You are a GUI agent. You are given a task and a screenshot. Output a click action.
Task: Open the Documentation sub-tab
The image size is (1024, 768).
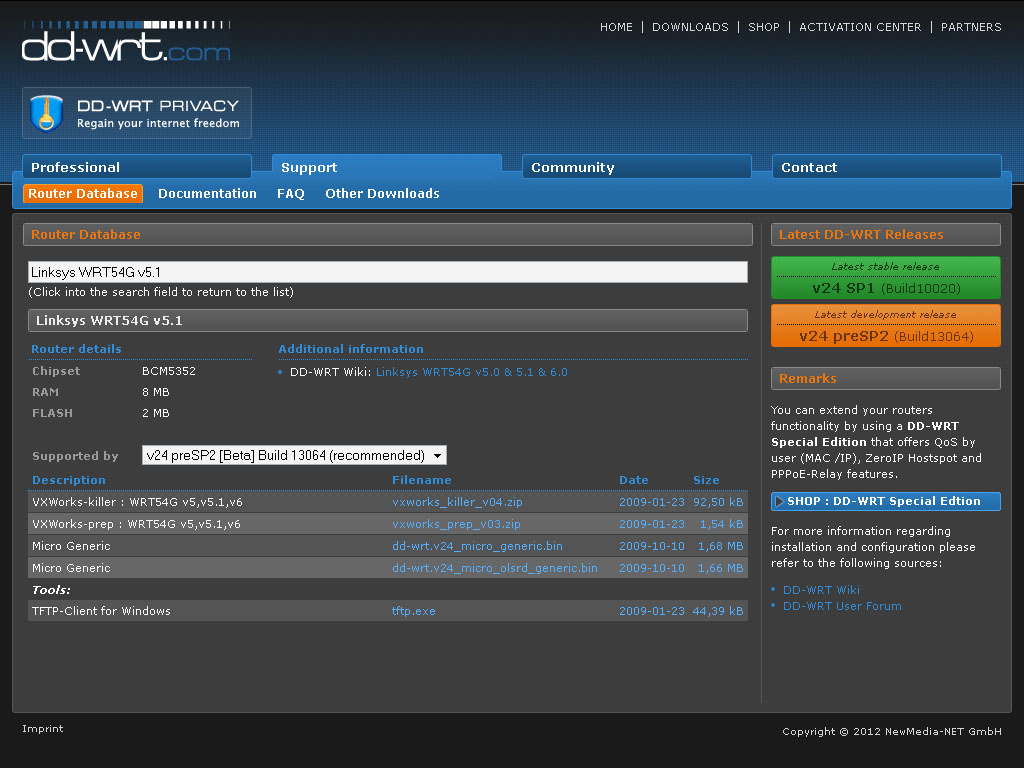tap(207, 193)
